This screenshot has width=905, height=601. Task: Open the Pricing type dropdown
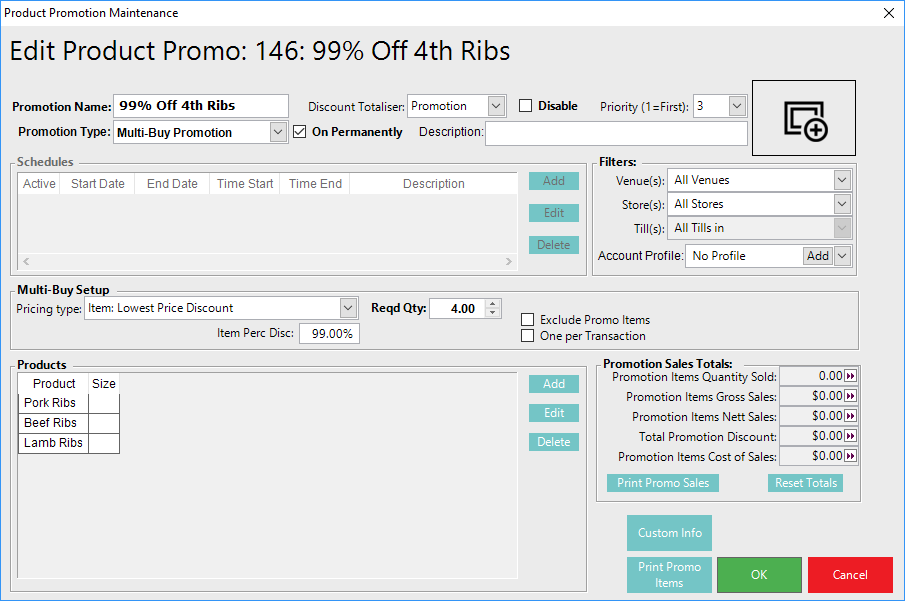[348, 308]
